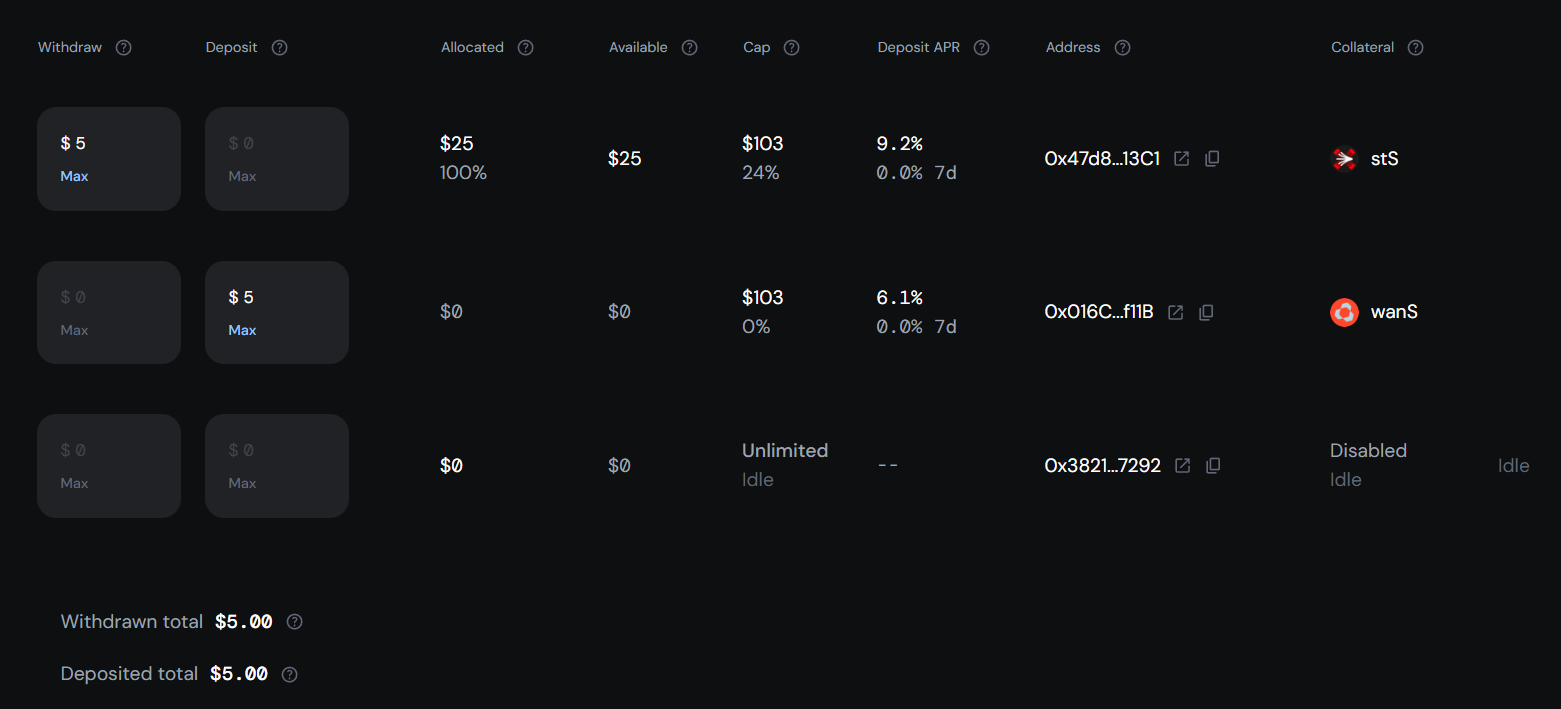Open the Deposit APR help tooltip
Viewport: 1561px width, 709px height.
(980, 47)
